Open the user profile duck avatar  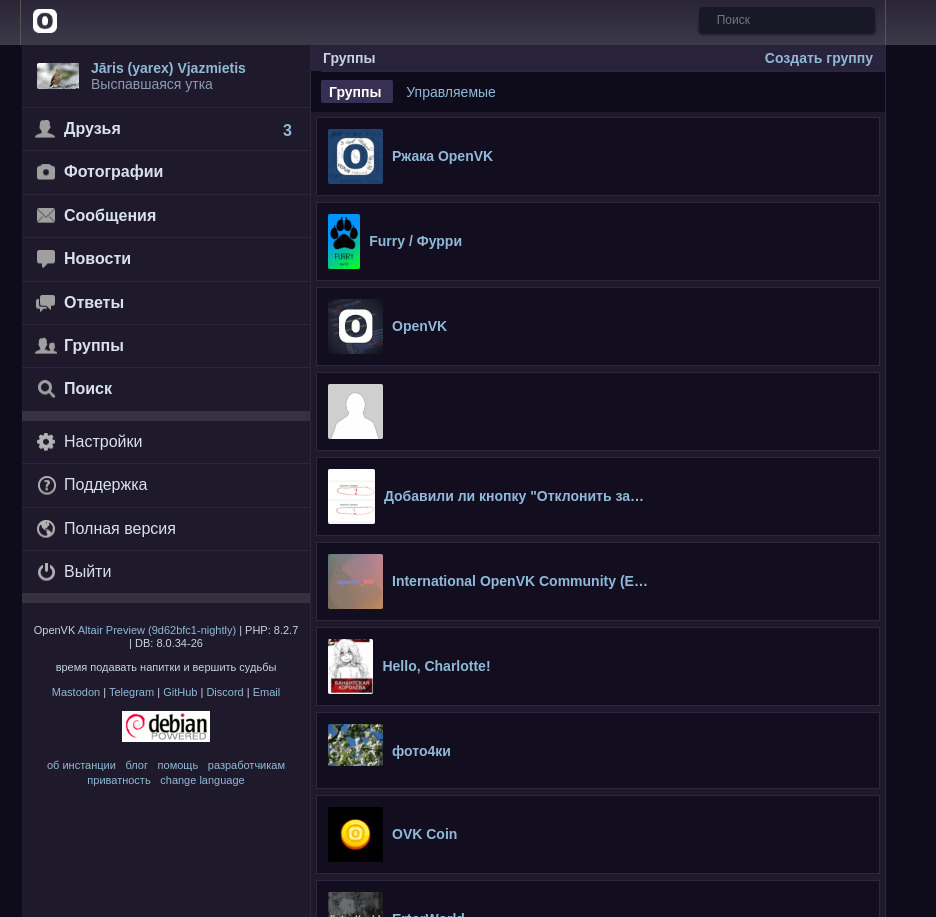pos(58,76)
